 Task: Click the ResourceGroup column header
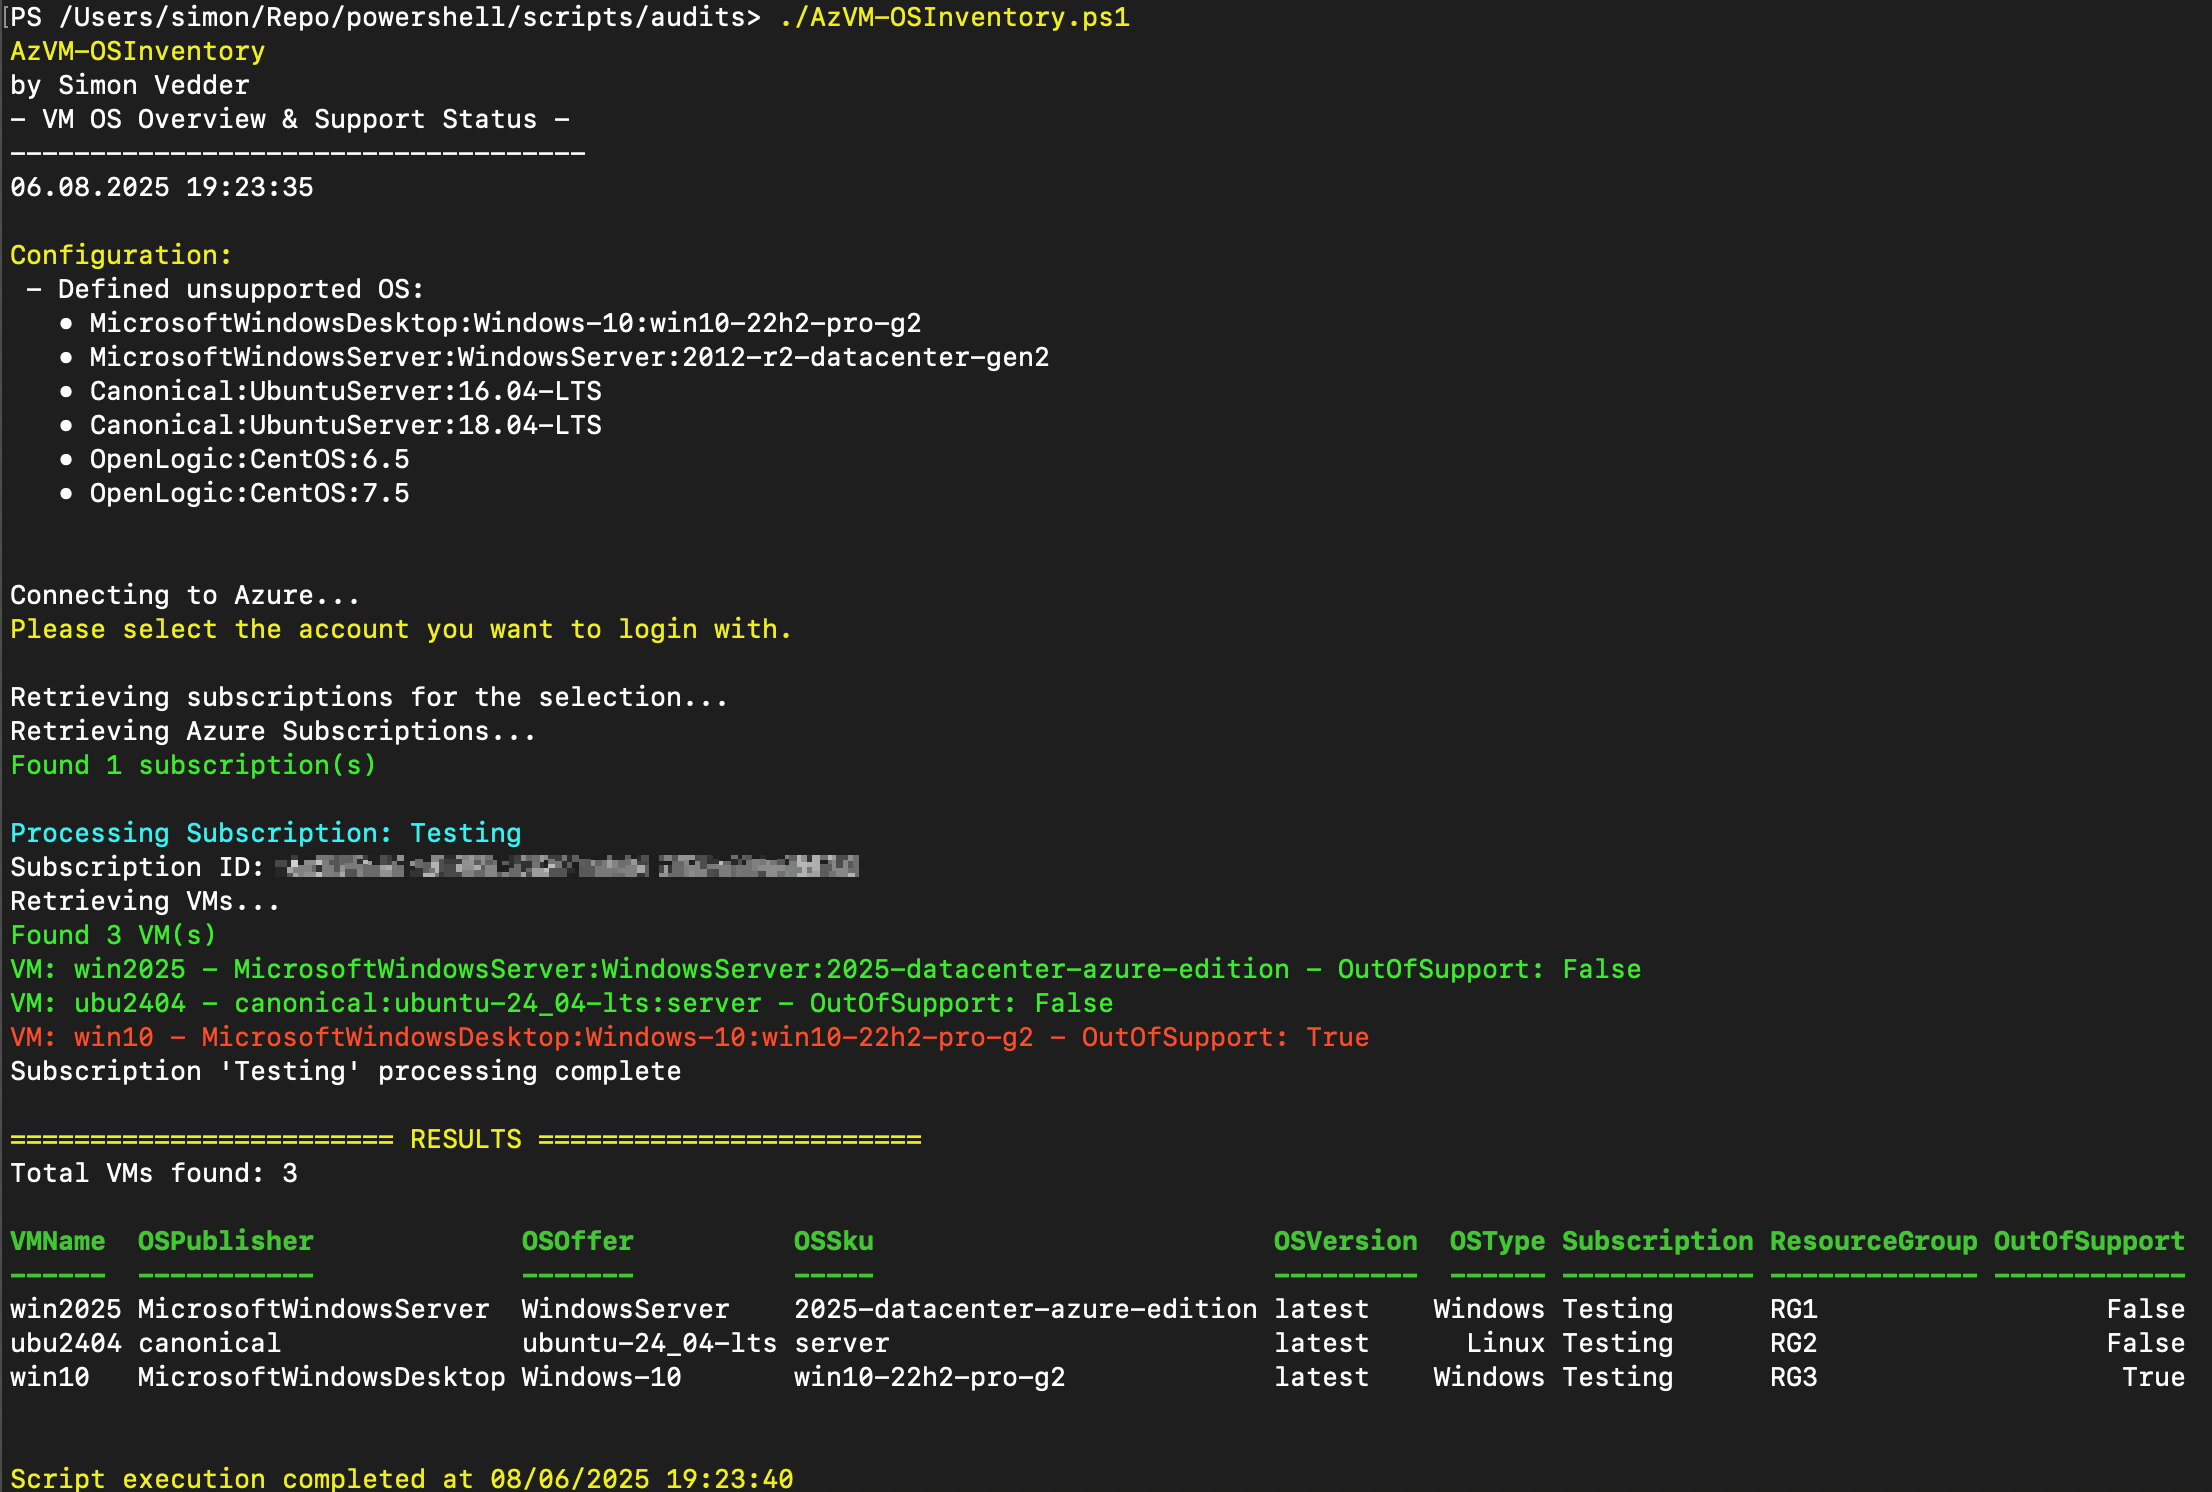[x=1873, y=1241]
